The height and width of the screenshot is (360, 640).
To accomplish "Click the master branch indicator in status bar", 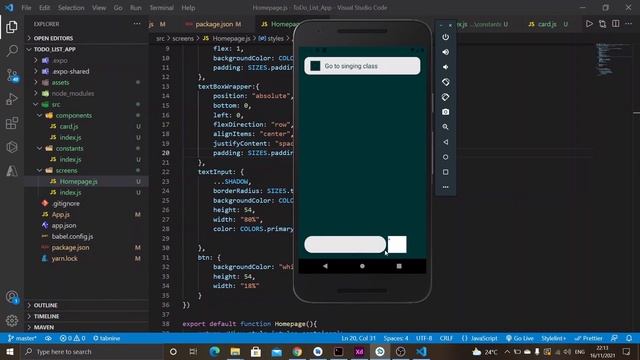I will coord(22,338).
